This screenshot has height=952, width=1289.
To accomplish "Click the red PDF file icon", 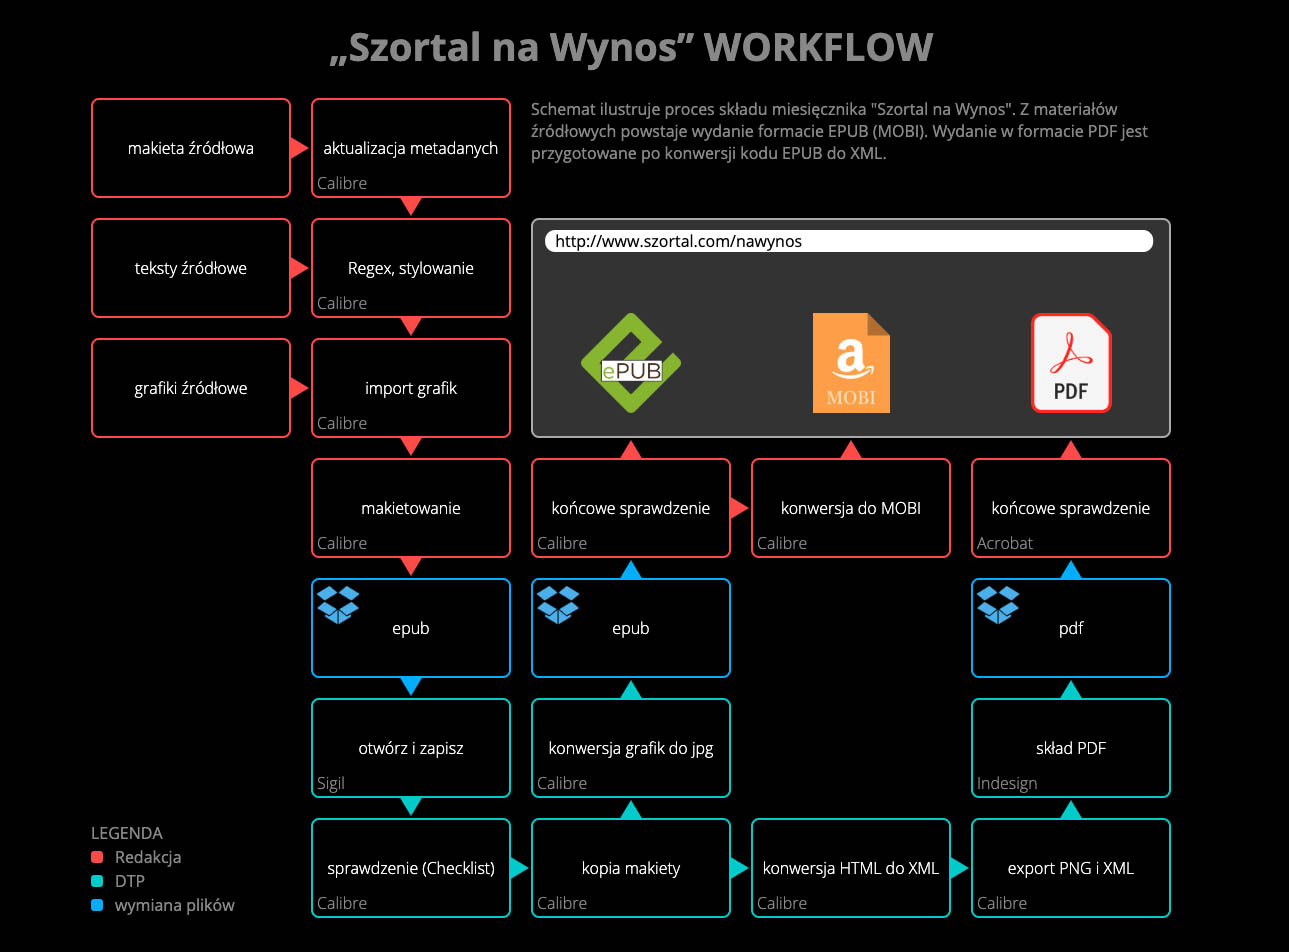I will 1071,363.
